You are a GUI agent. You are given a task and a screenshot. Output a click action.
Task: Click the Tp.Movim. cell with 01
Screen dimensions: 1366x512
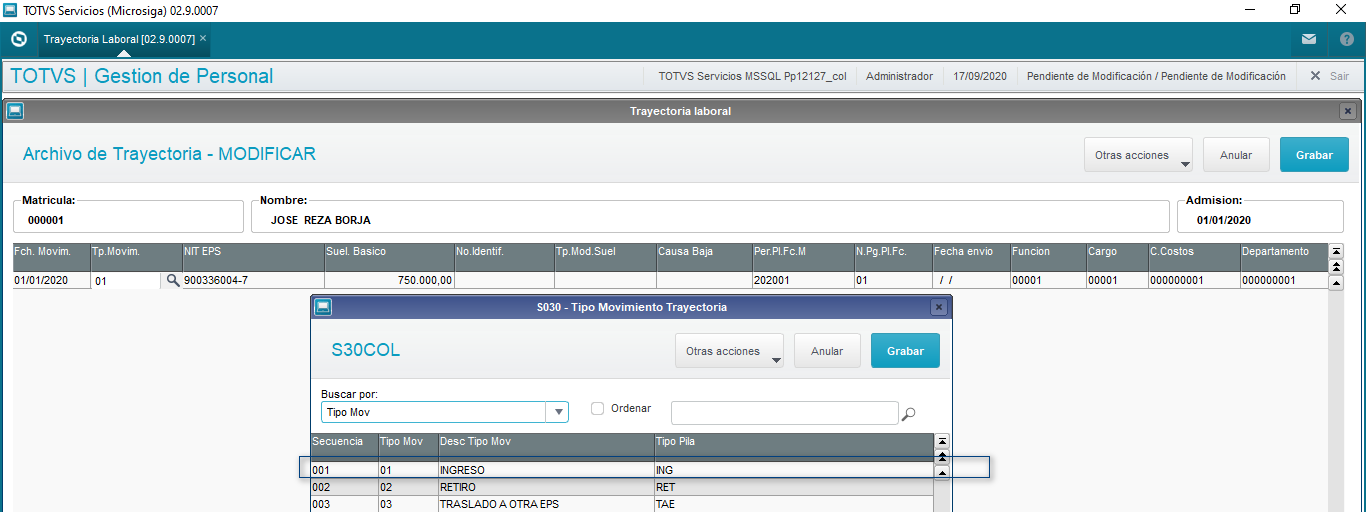pyautogui.click(x=126, y=281)
